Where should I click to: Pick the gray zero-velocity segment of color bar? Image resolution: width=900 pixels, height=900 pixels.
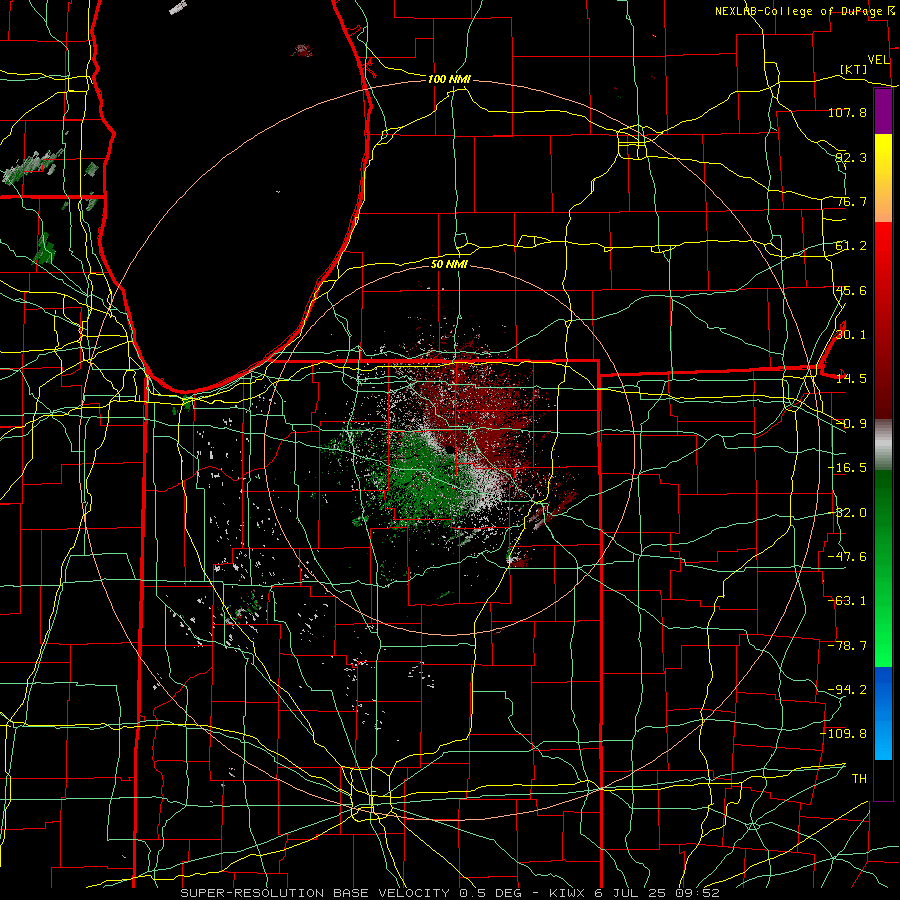(883, 443)
